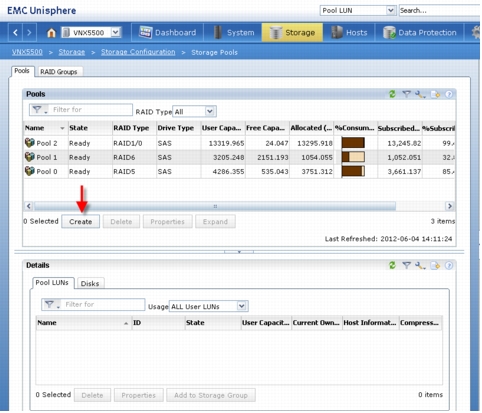The image size is (482, 413).
Task: Click the Create pool button
Action: pyautogui.click(x=81, y=222)
